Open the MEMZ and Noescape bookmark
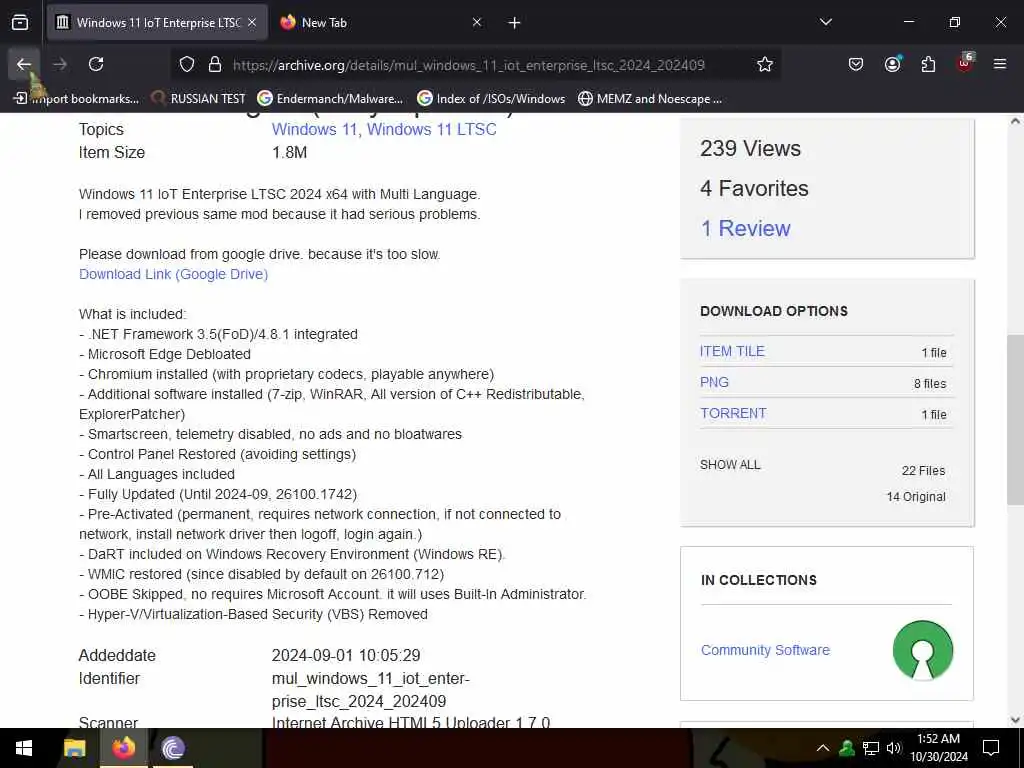This screenshot has height=768, width=1024. pos(650,99)
